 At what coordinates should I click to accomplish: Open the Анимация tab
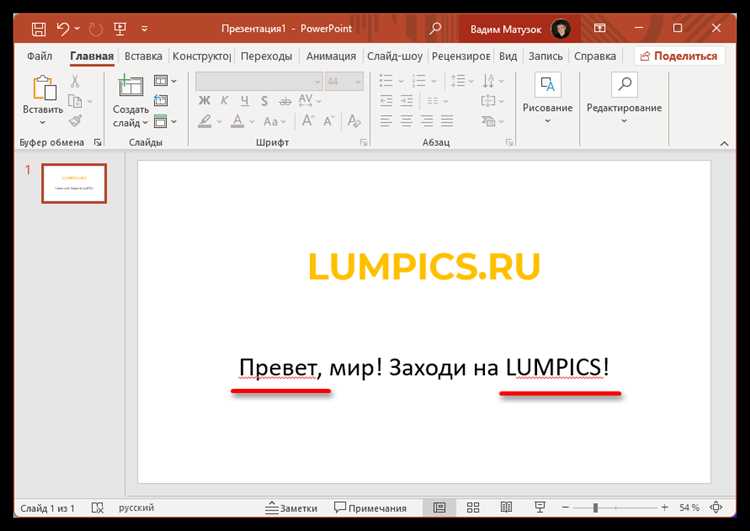(331, 56)
